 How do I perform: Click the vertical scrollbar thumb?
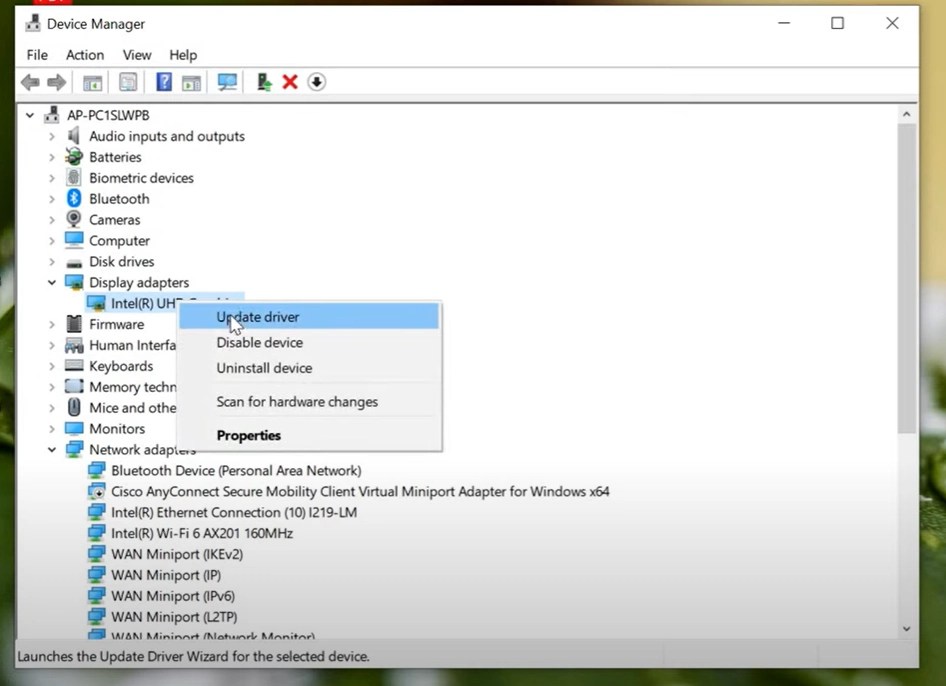(906, 278)
